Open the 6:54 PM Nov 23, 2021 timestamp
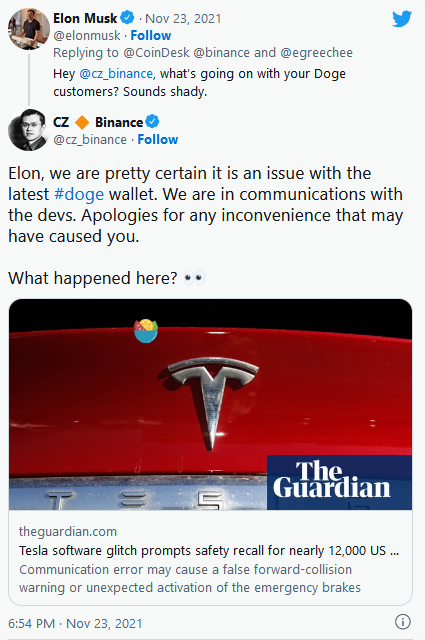The height and width of the screenshot is (640, 425). coord(75,623)
